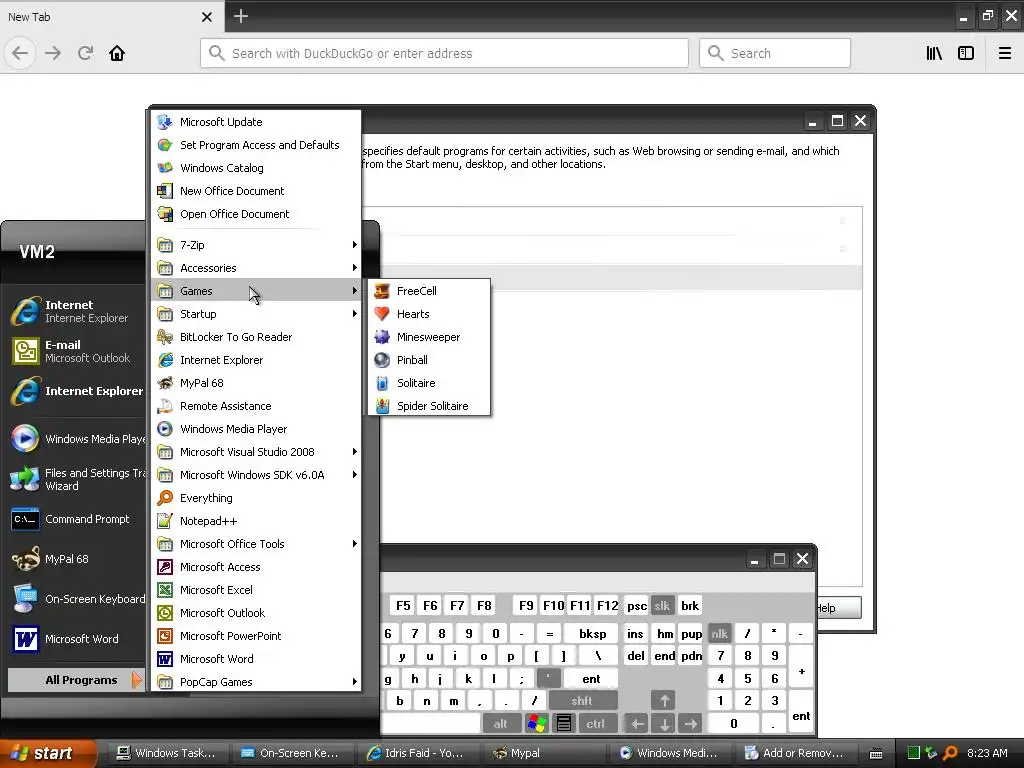Toggle the slk key on keyboard
This screenshot has width=1024, height=768.
click(662, 605)
